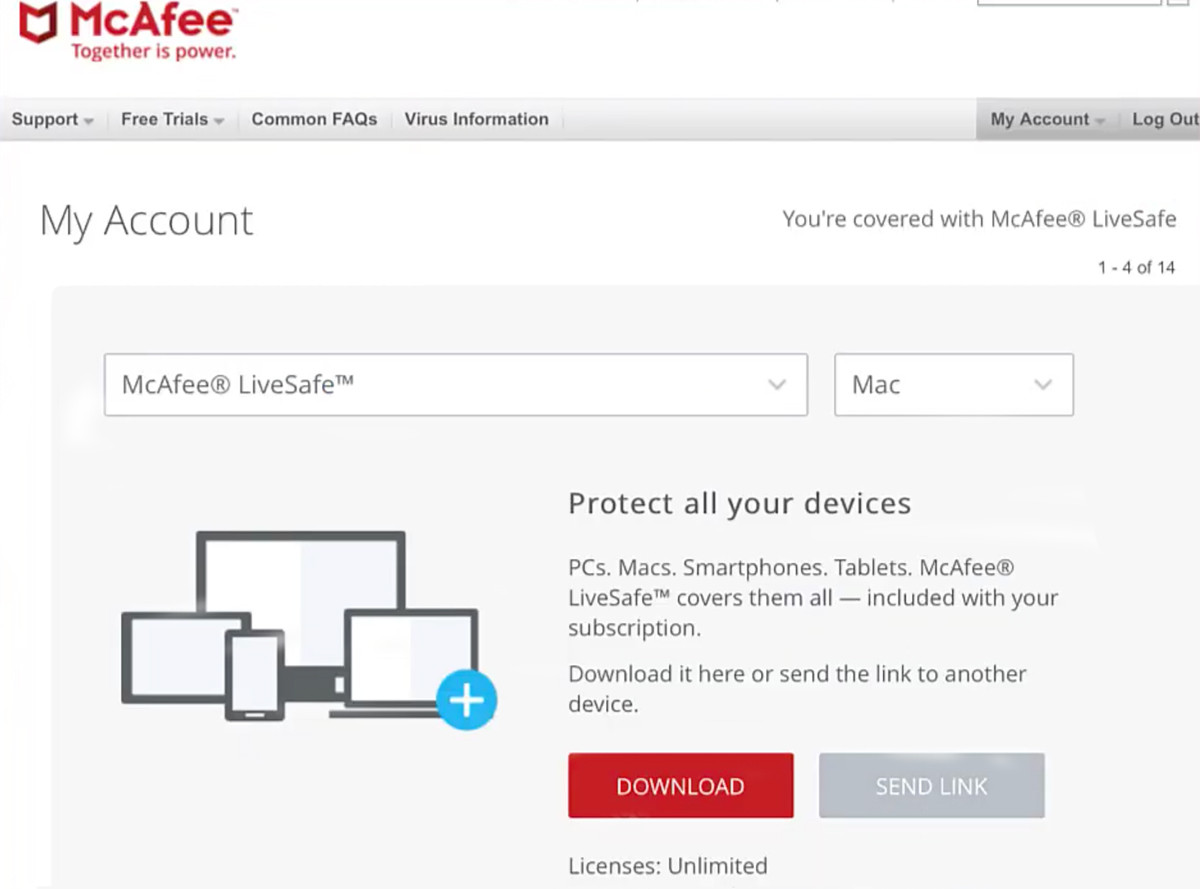
Task: Click the McAfee Together is power wordmark
Action: (153, 30)
